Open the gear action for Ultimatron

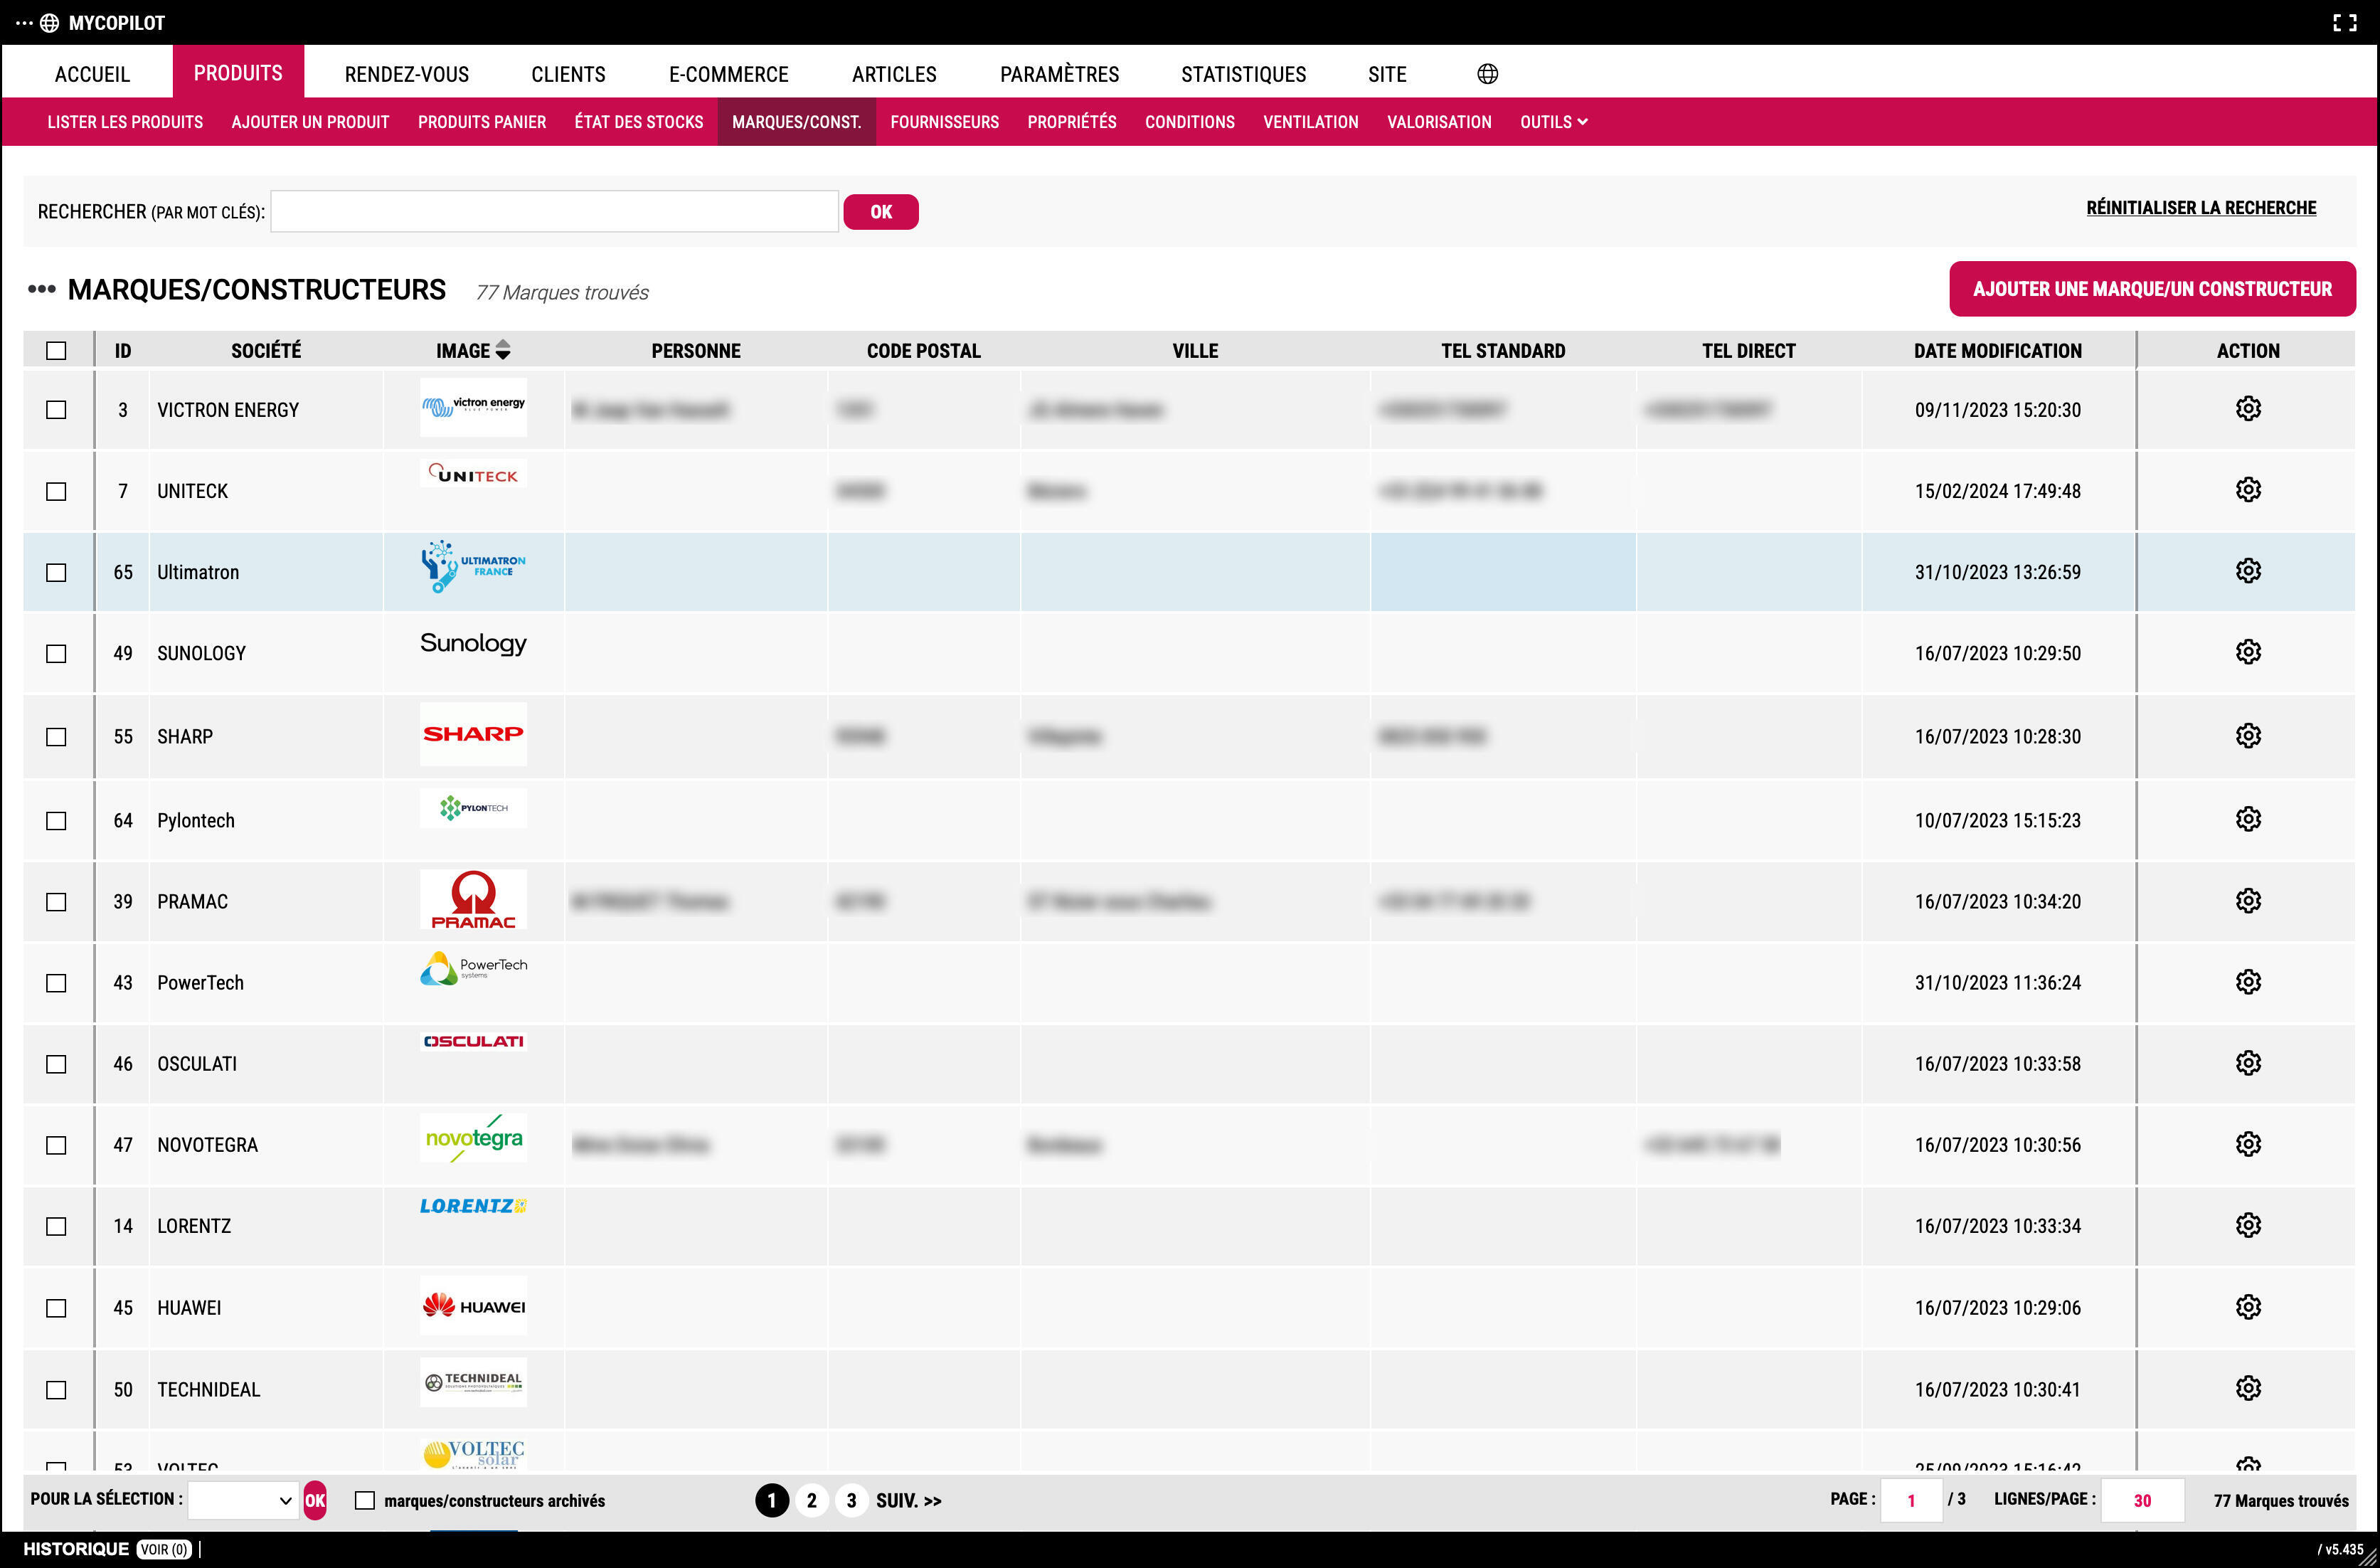pyautogui.click(x=2248, y=570)
